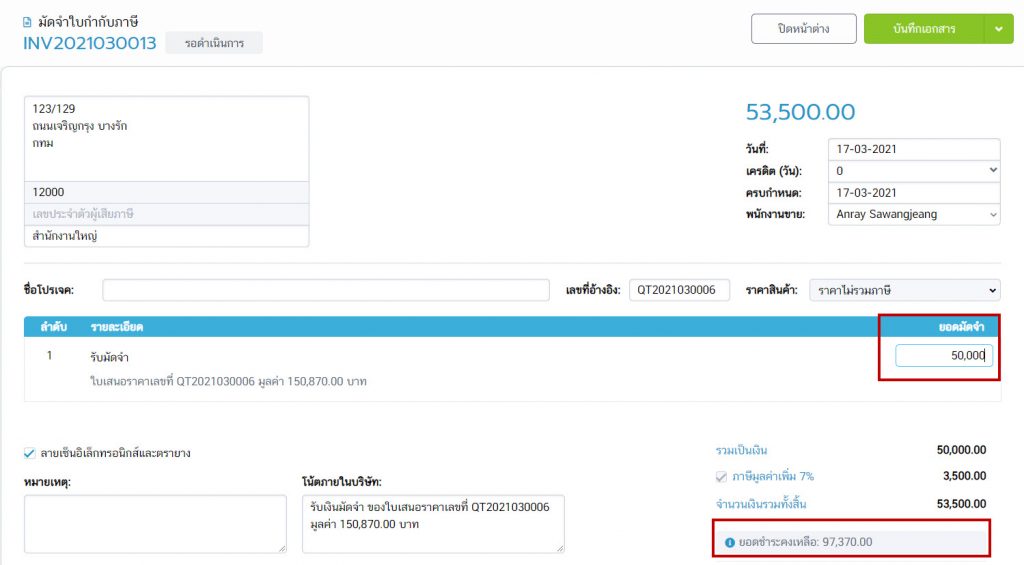Screen dimensions: 1024x565
Task: Click the รอดำเนินการ status badge
Action: pyautogui.click(x=214, y=44)
